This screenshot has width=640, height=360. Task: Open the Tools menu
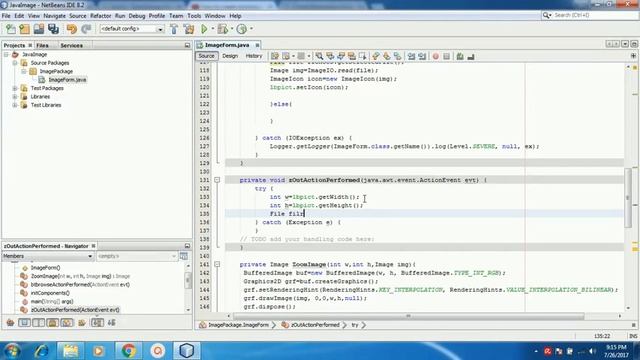(x=194, y=16)
